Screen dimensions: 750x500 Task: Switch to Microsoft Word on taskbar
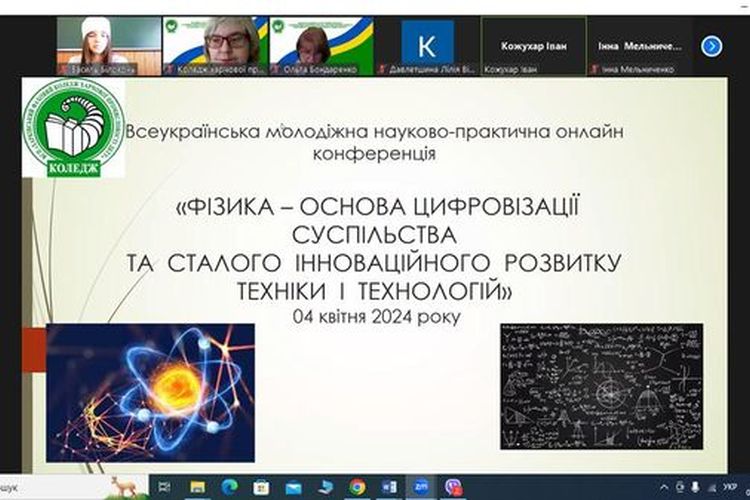tap(389, 487)
